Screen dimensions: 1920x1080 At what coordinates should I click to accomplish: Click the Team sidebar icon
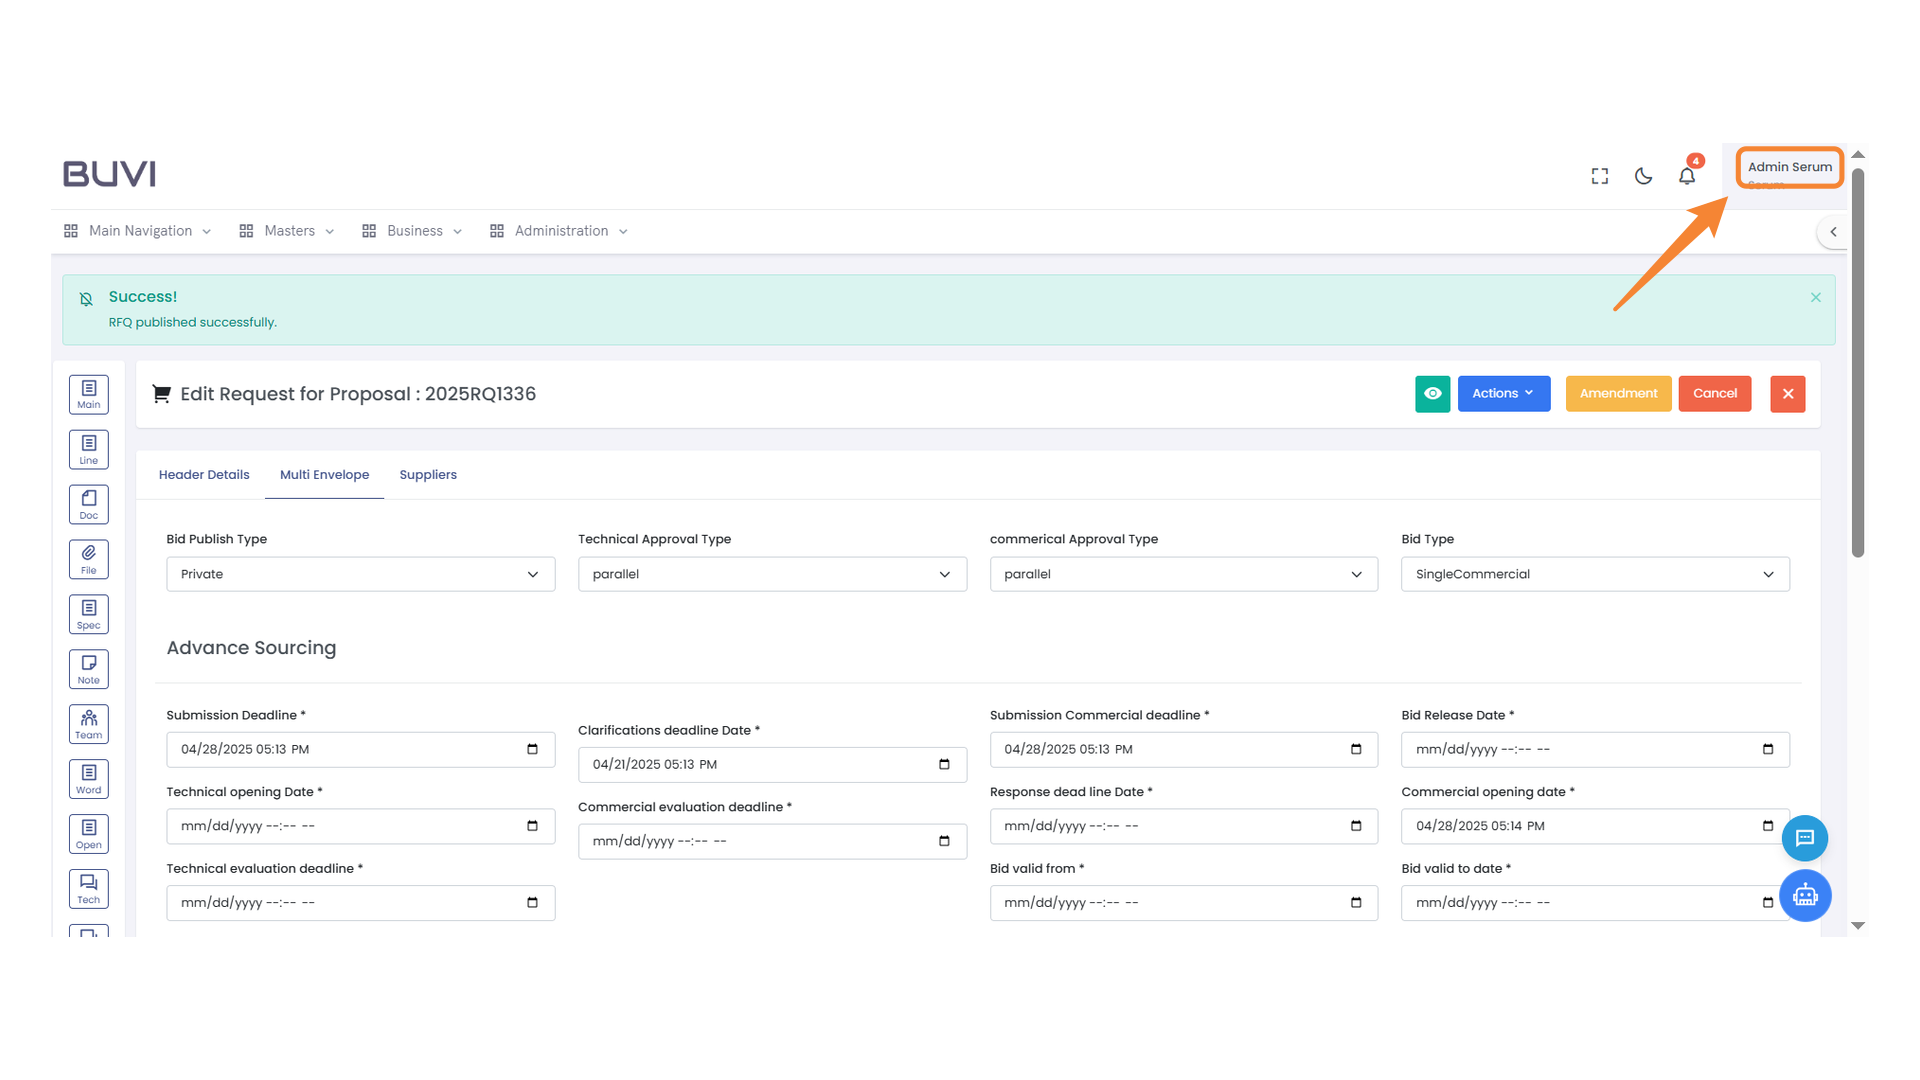pyautogui.click(x=88, y=723)
